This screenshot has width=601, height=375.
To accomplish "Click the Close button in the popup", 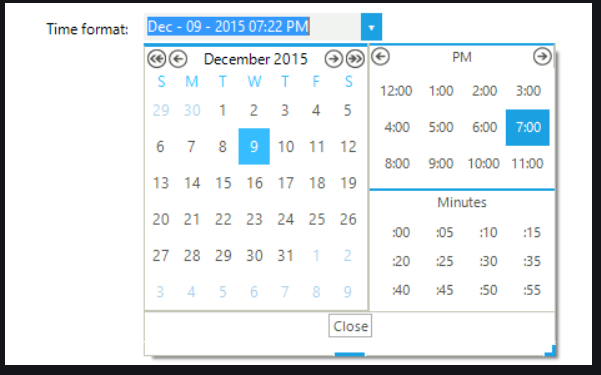I will (350, 326).
